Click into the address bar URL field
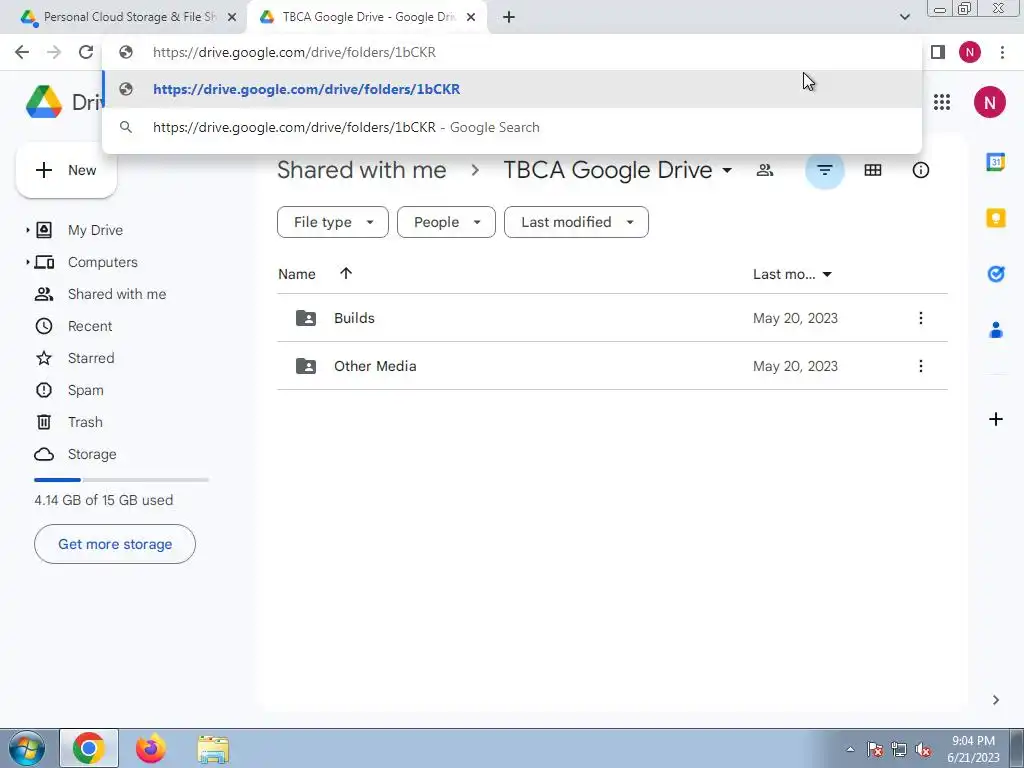 512,52
